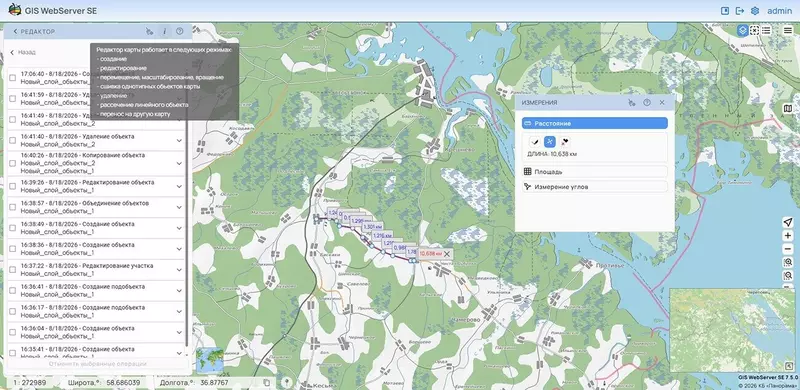Expand the 16:36:17 Создание подобъекта entry
This screenshot has height=390, width=800.
pyautogui.click(x=179, y=312)
